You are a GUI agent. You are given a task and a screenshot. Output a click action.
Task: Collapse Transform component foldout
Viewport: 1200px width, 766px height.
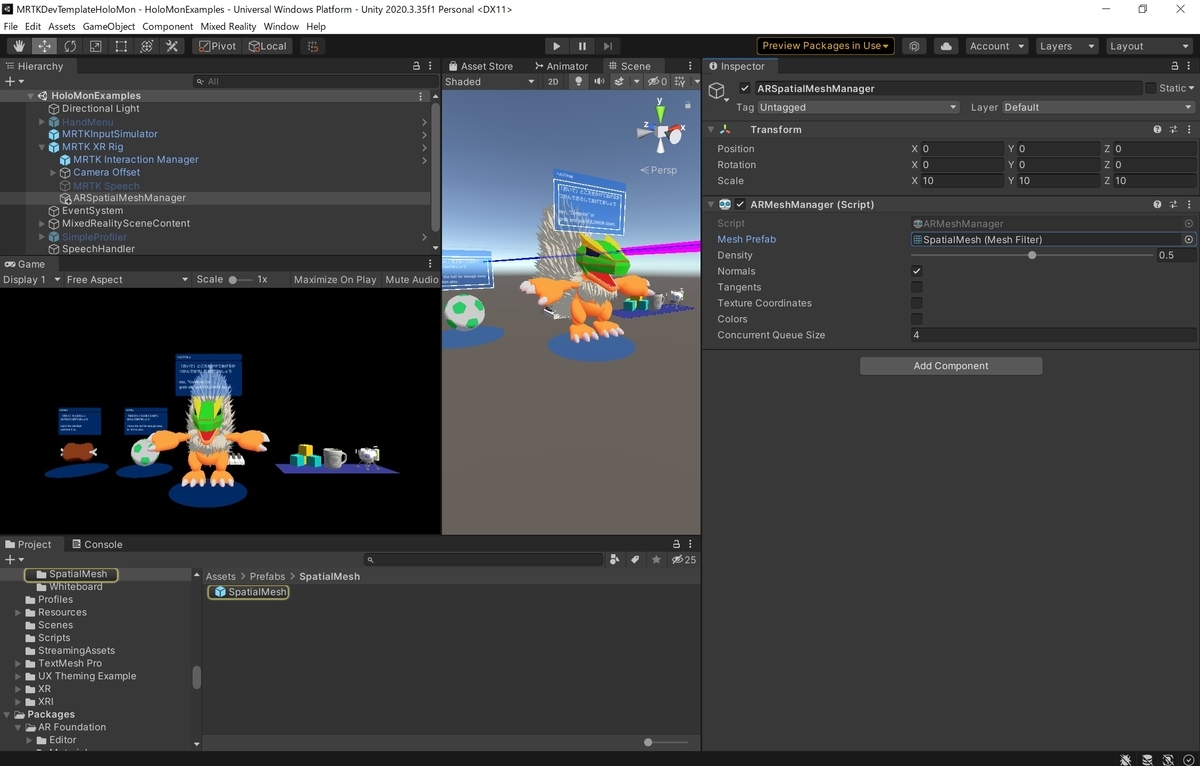point(711,130)
